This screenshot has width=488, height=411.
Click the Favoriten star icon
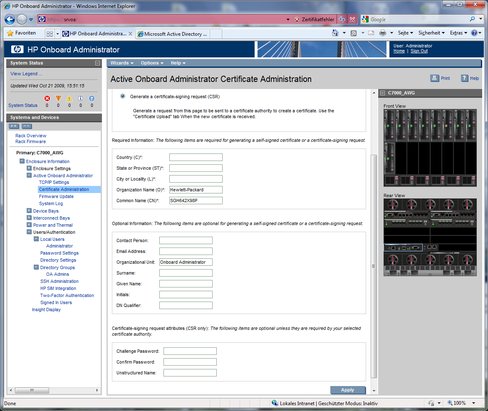pos(10,33)
